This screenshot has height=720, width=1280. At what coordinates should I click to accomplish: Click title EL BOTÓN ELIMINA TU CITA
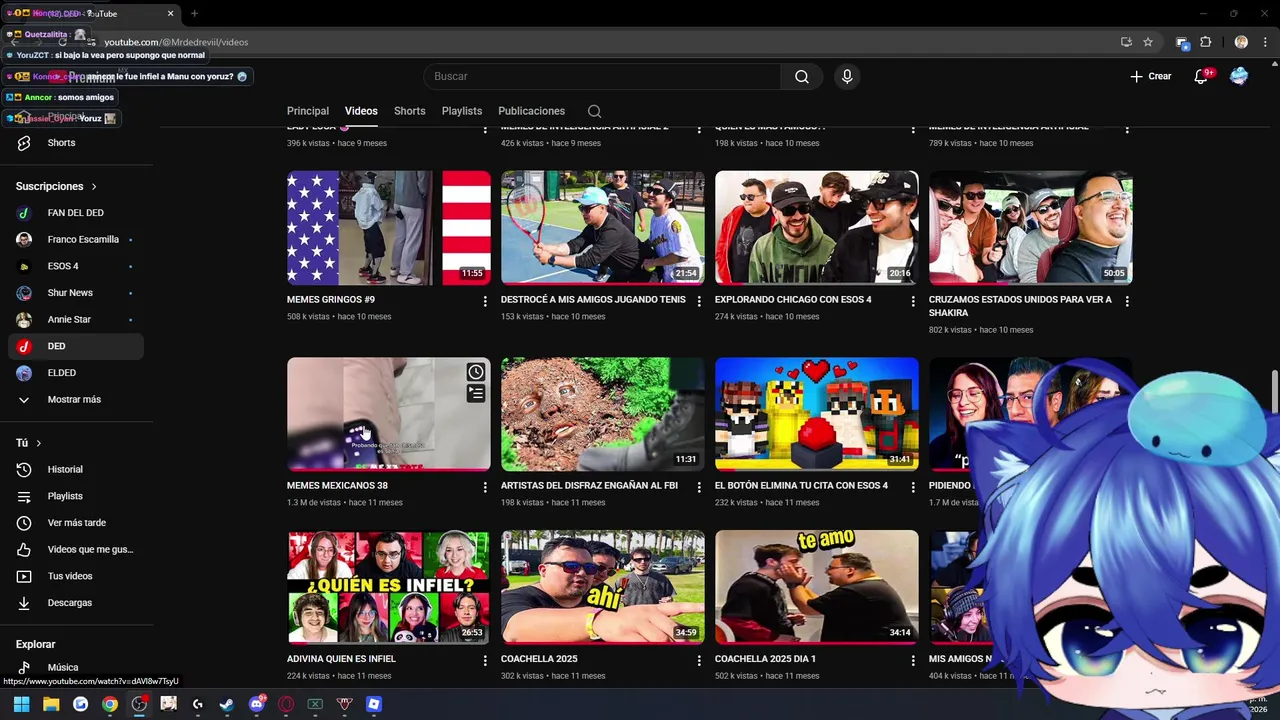point(801,486)
